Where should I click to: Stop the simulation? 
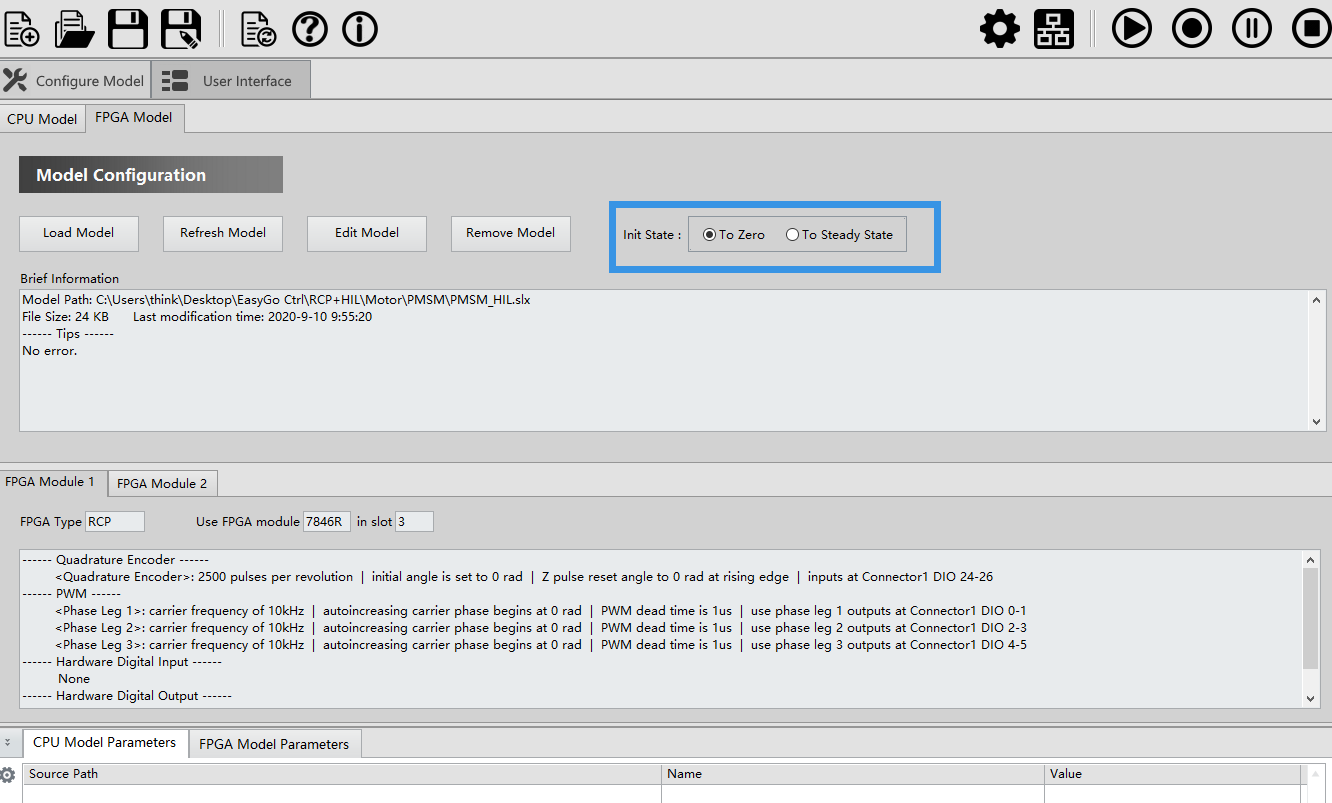click(1312, 28)
